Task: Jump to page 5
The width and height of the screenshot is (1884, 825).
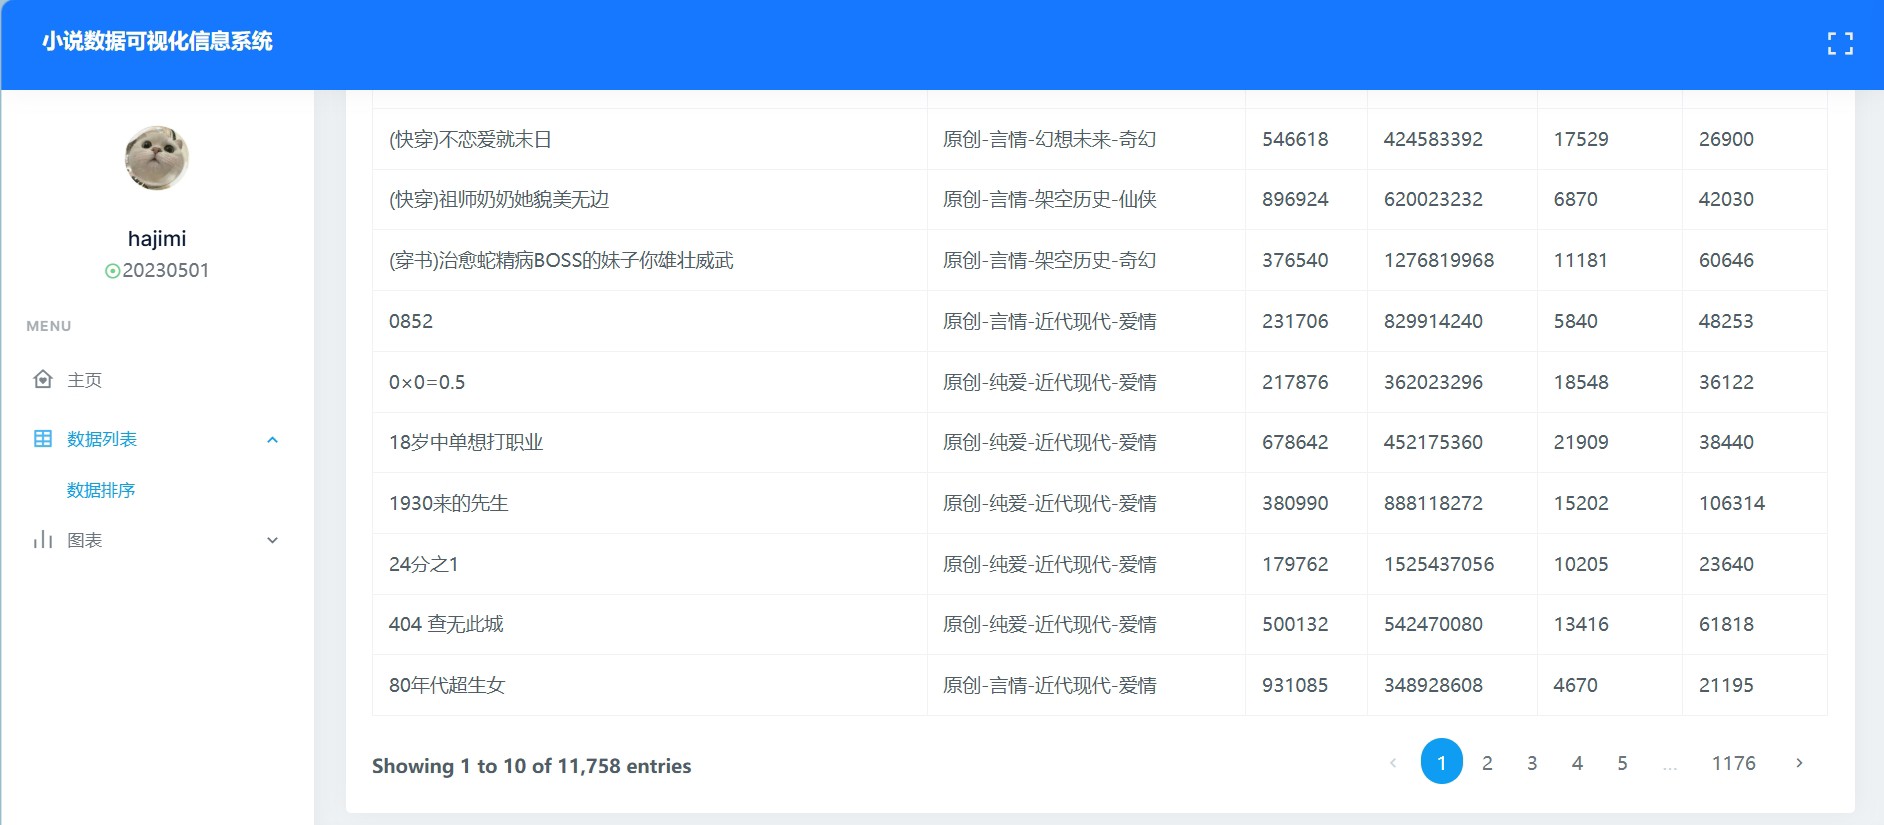Action: [1622, 763]
